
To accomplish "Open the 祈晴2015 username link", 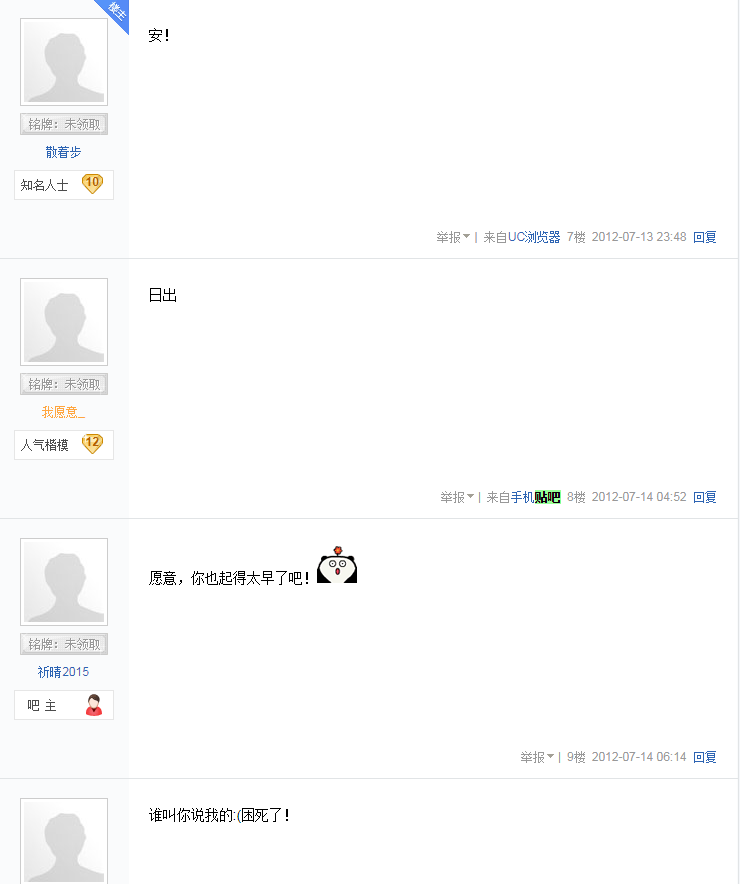I will (63, 672).
